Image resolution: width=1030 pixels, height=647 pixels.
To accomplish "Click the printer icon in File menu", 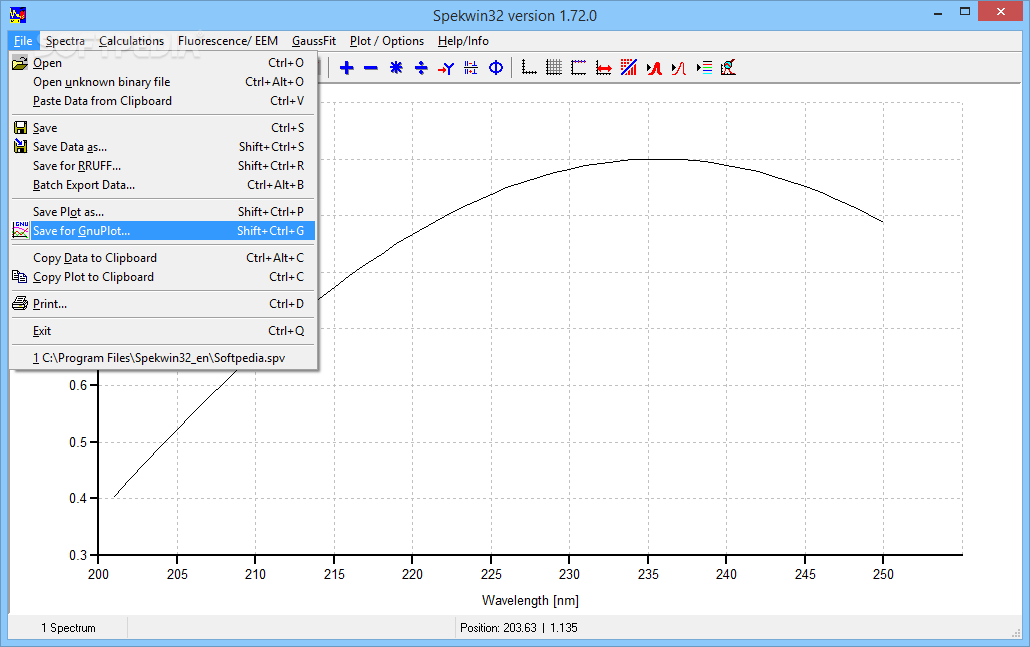I will tap(20, 303).
